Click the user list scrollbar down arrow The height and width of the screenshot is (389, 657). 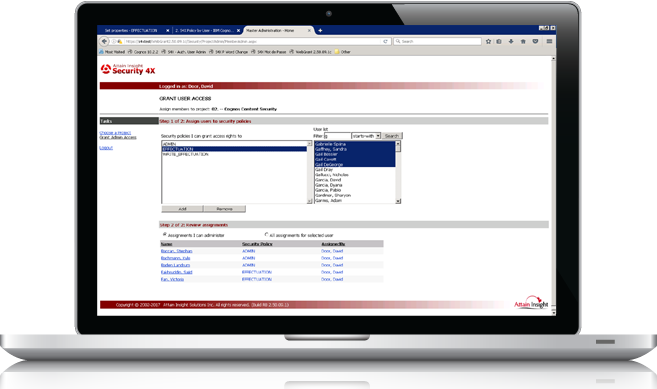[398, 201]
